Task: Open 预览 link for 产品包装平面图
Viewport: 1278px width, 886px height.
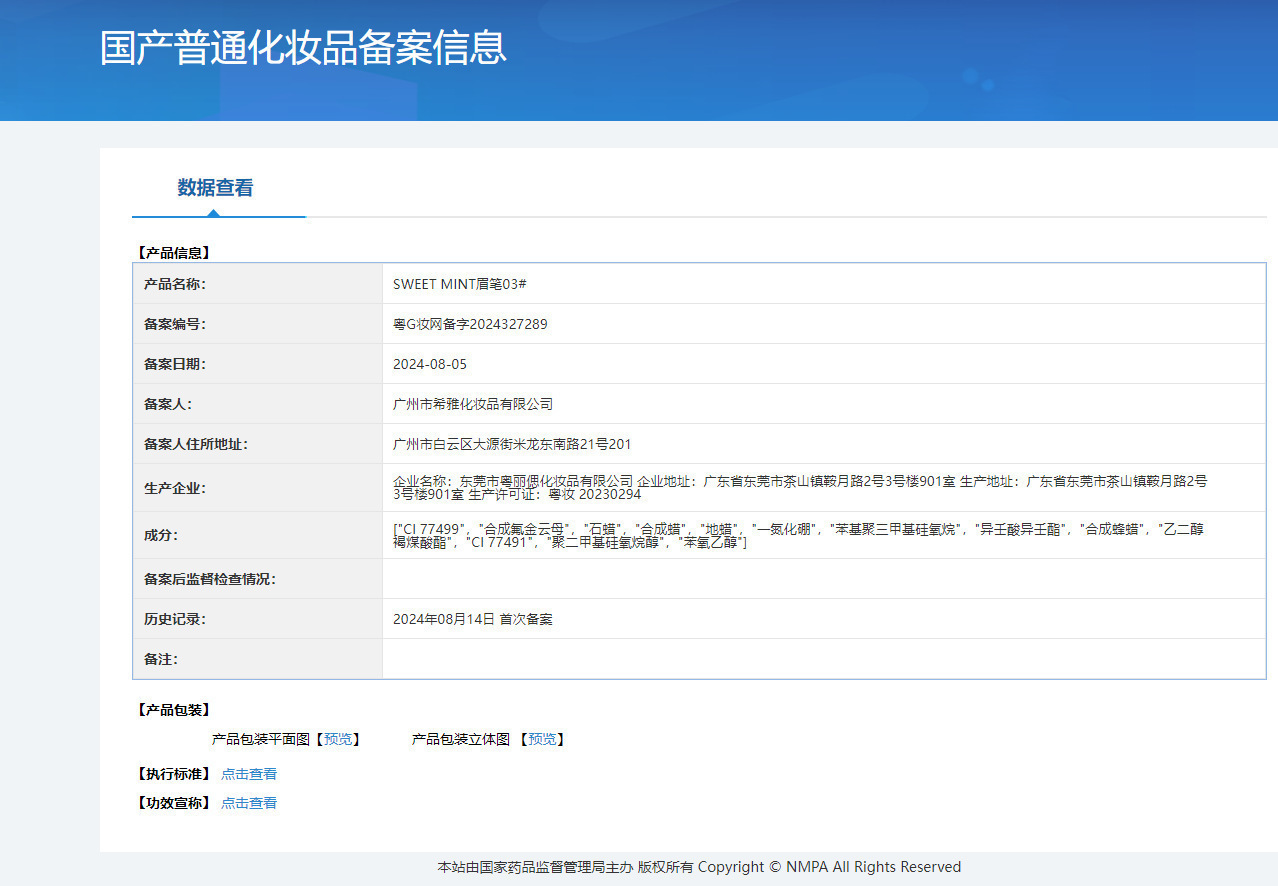Action: click(x=338, y=739)
